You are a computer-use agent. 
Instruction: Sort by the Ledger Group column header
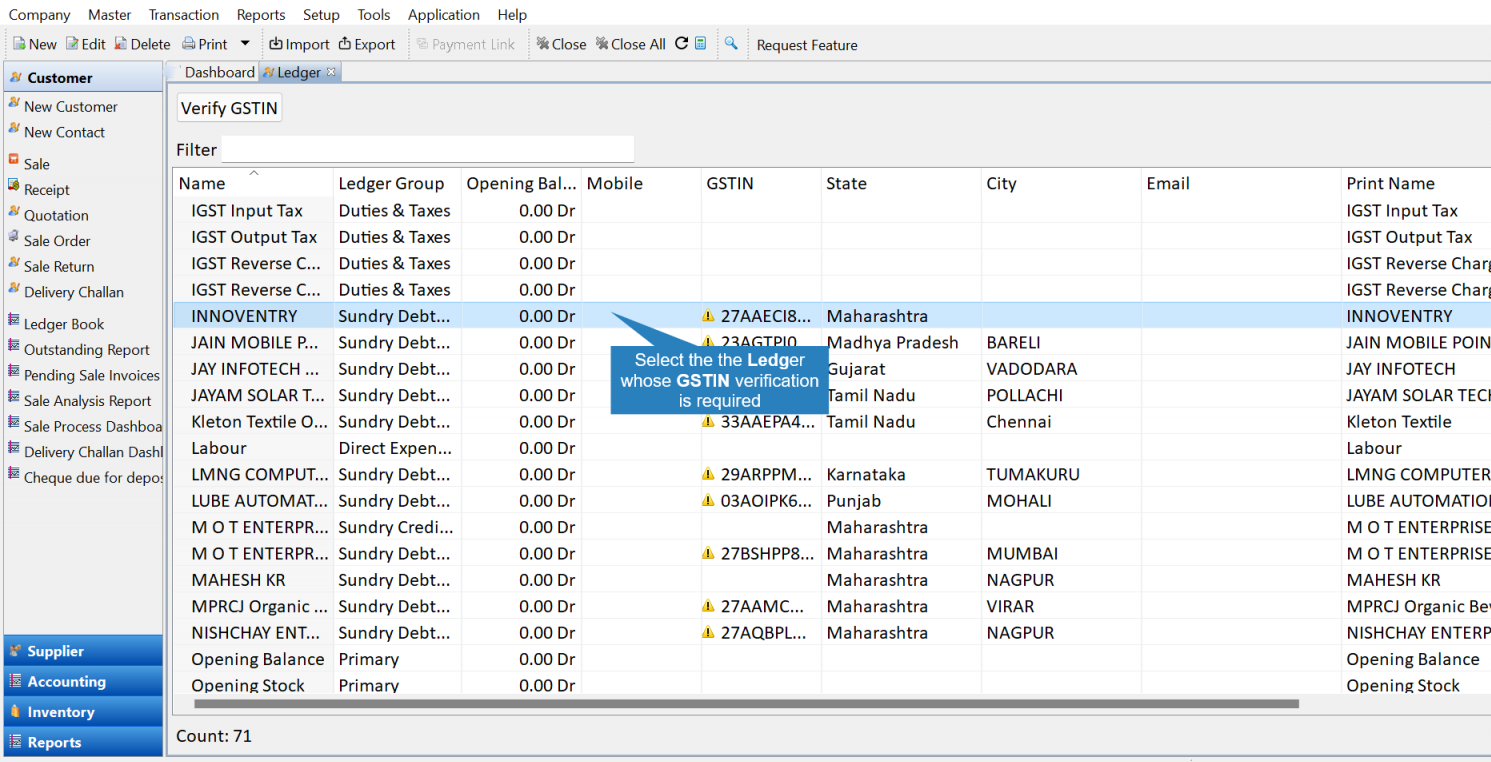click(x=397, y=183)
